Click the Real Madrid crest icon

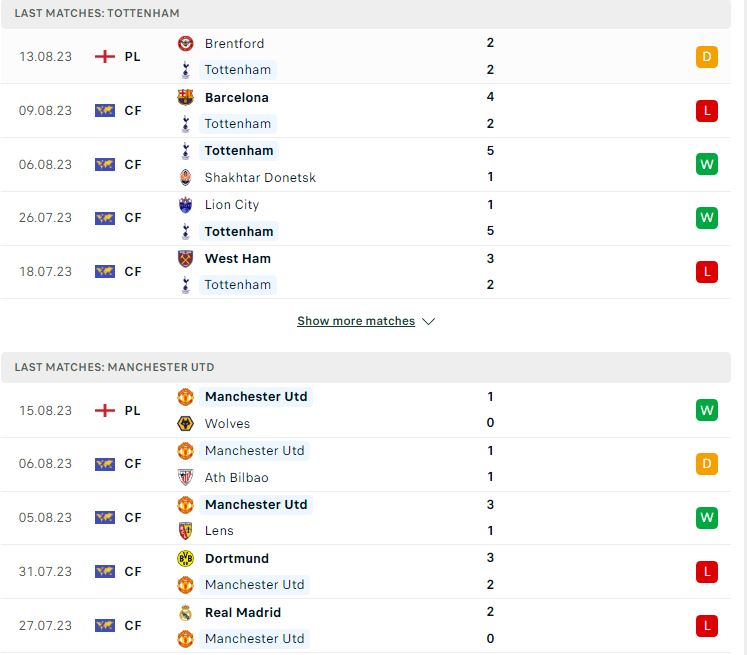click(185, 612)
